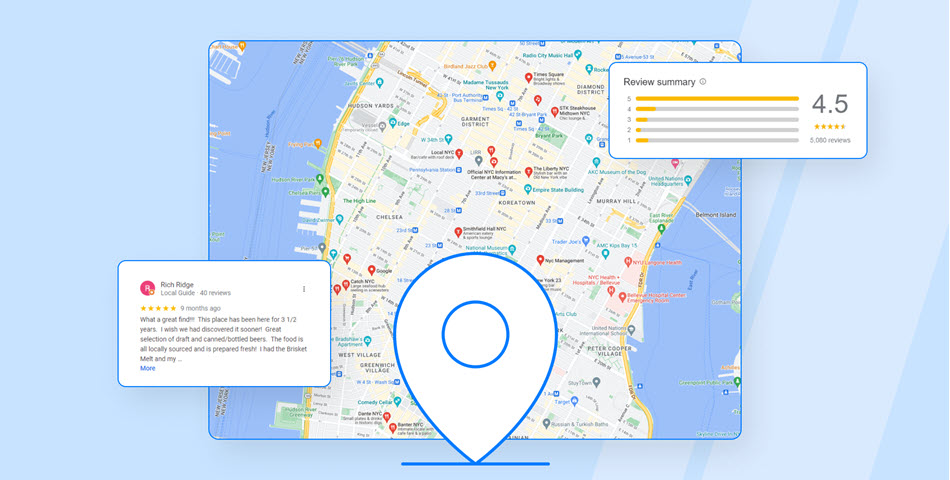950x480 pixels.
Task: Select the KOREATOWN neighborhood label
Action: click(x=517, y=202)
